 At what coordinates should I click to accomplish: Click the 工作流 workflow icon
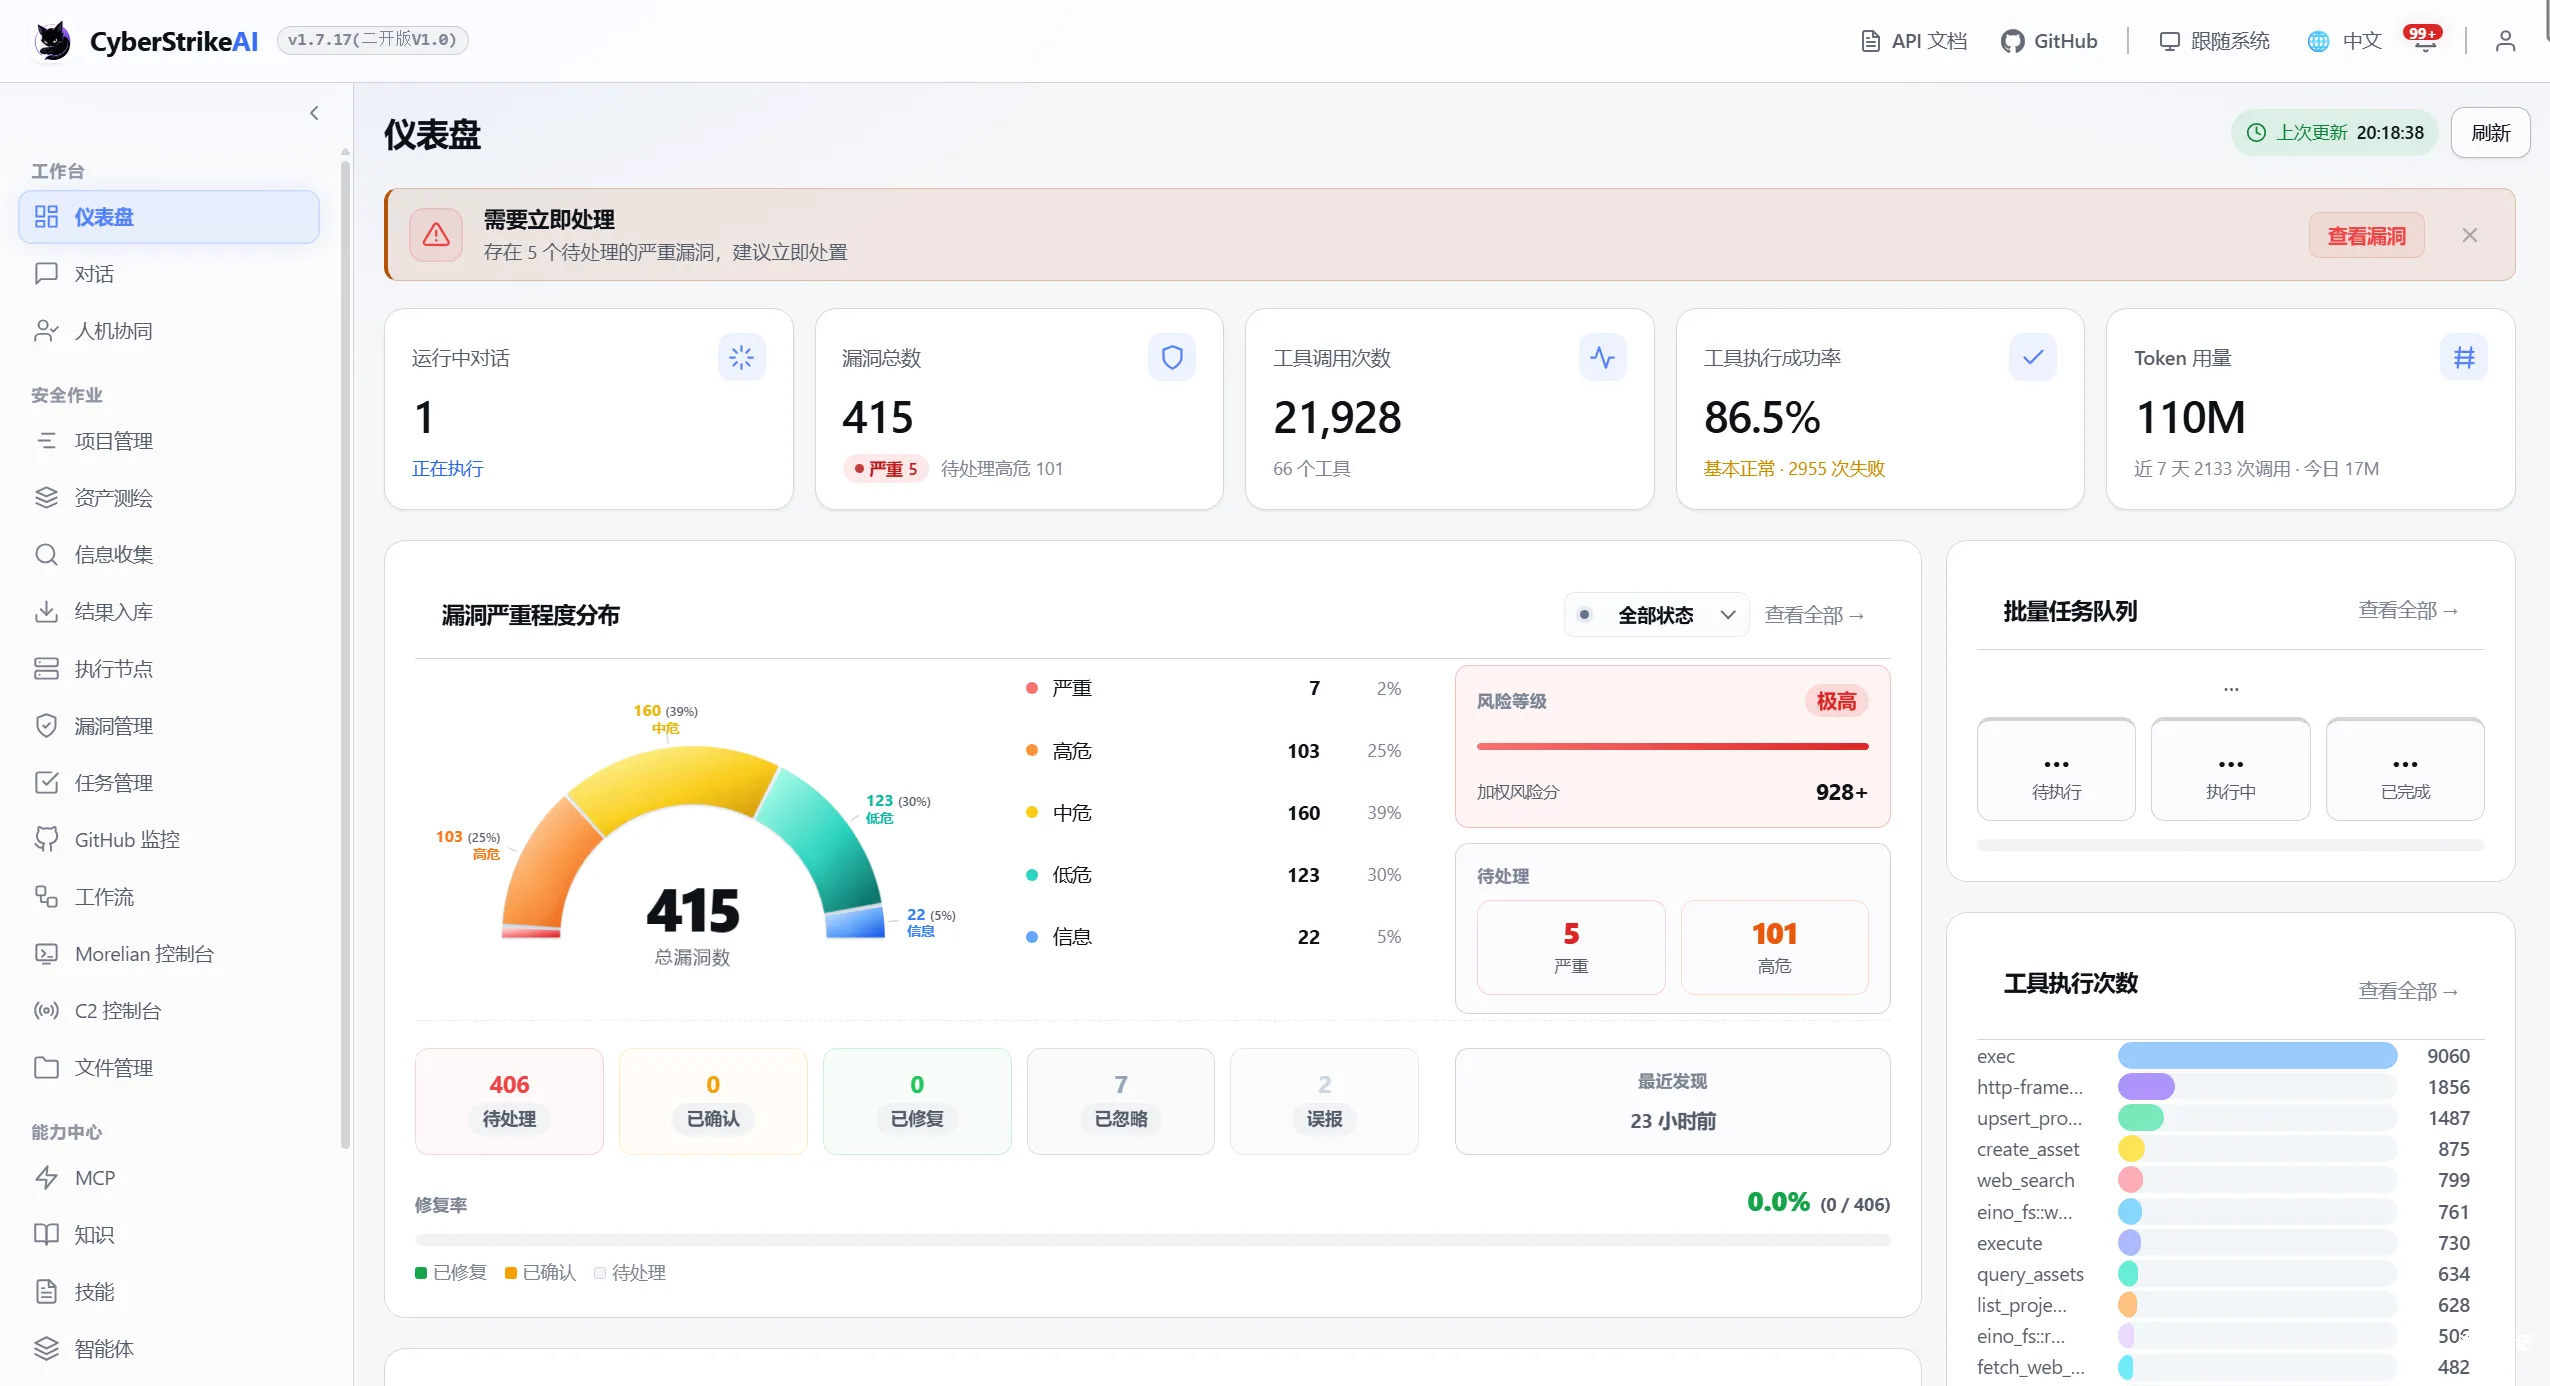click(46, 897)
